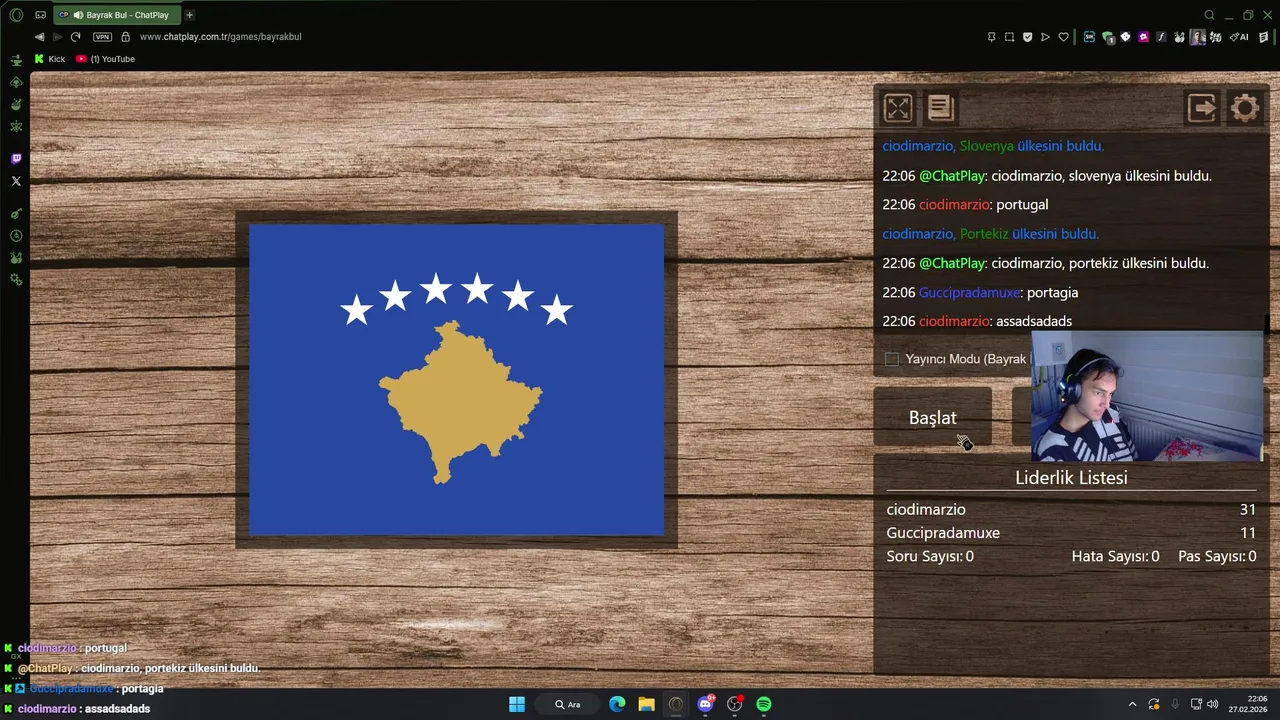Viewport: 1280px width, 720px height.
Task: Reload the current page
Action: 75,37
